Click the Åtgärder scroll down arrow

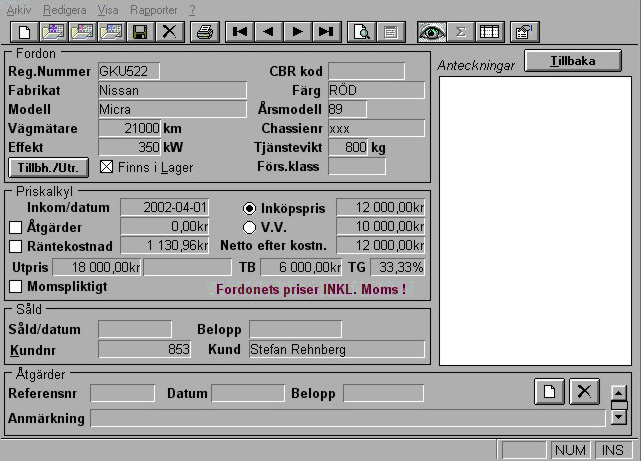(x=619, y=416)
